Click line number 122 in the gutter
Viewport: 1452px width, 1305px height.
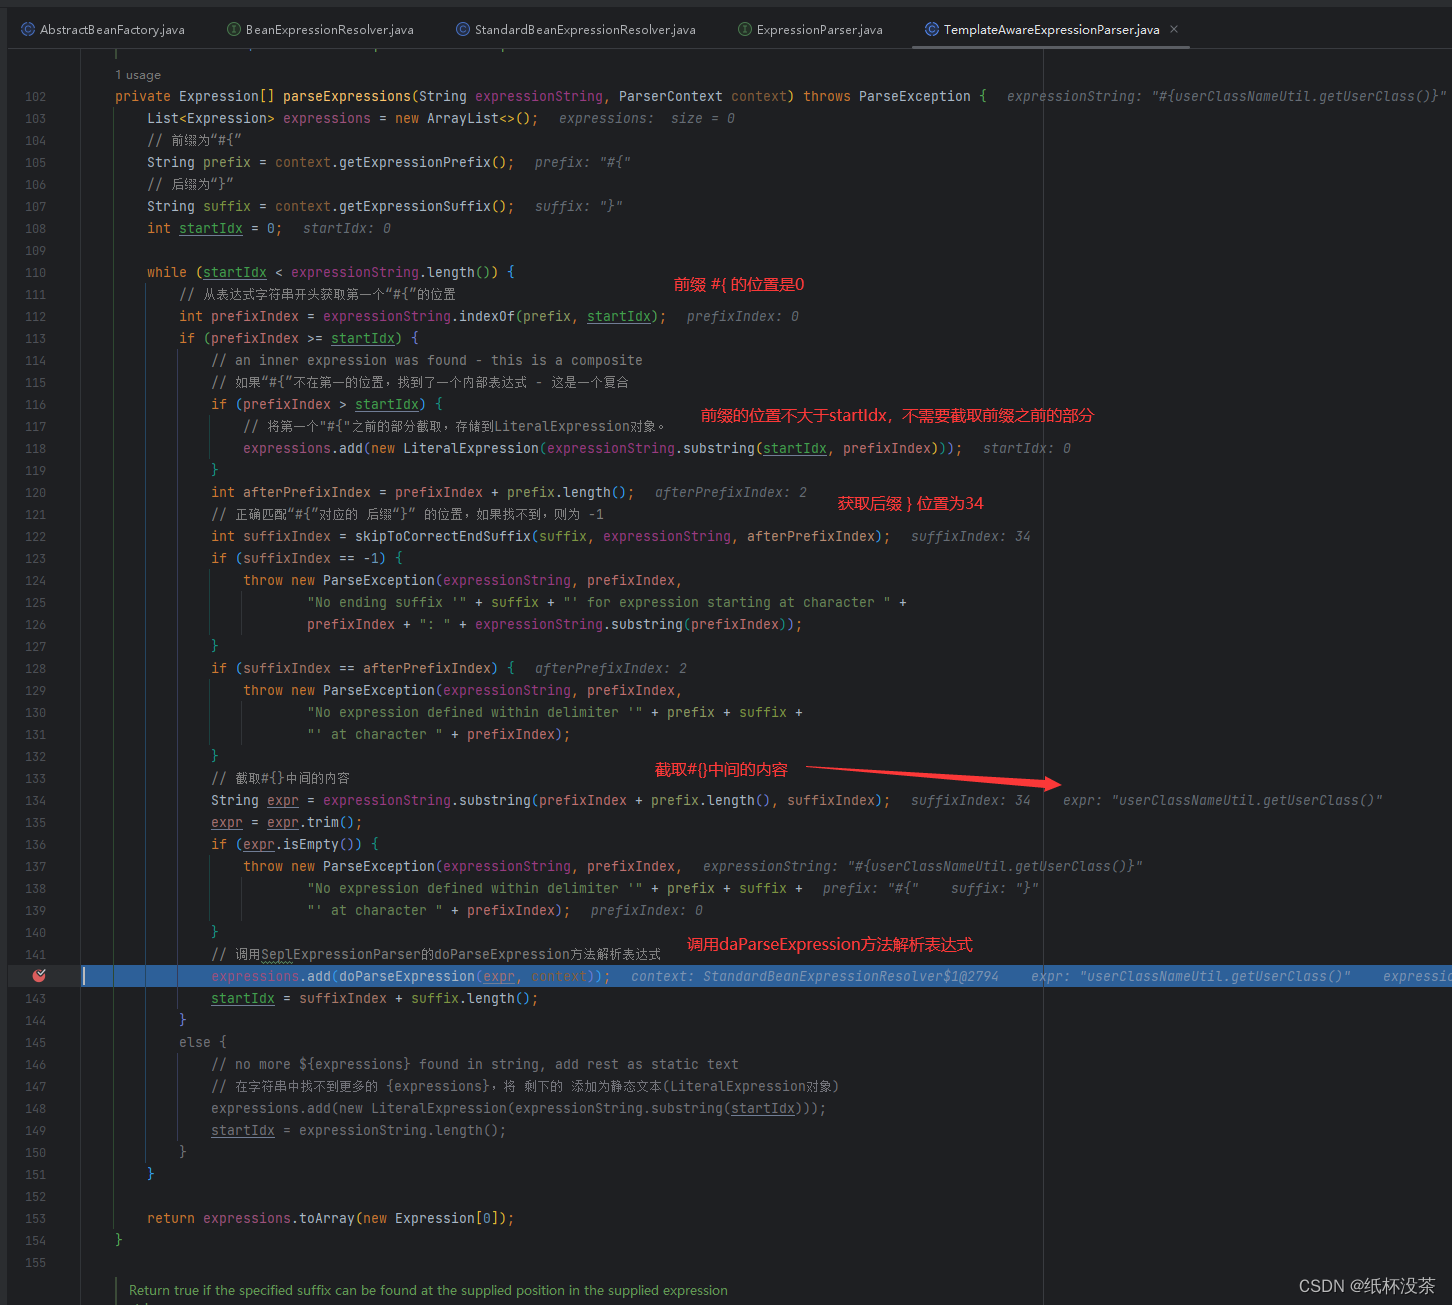35,537
